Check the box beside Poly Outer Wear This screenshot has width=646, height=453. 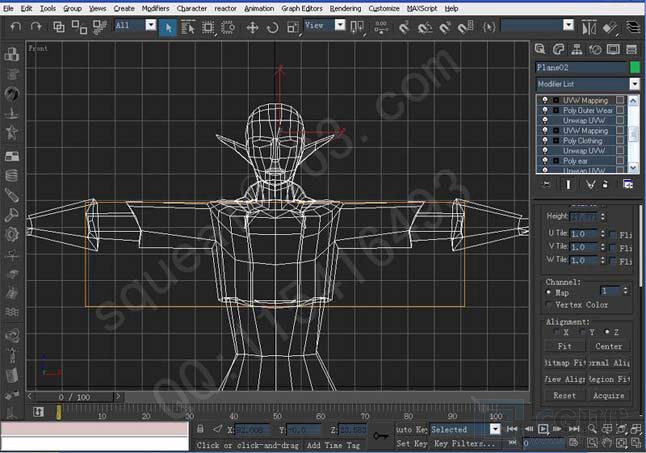coord(620,110)
